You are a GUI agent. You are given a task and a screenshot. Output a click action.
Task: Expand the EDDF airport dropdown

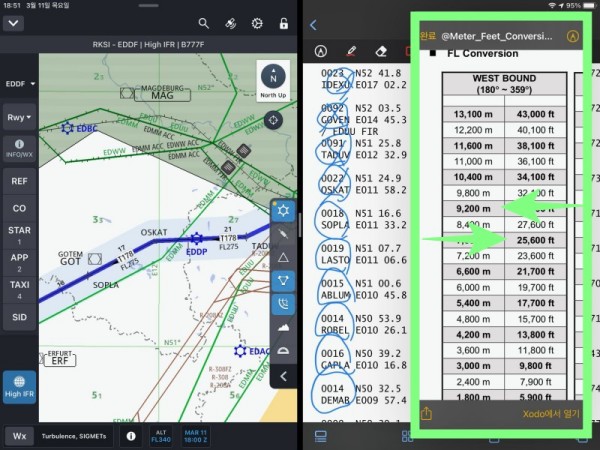point(19,84)
